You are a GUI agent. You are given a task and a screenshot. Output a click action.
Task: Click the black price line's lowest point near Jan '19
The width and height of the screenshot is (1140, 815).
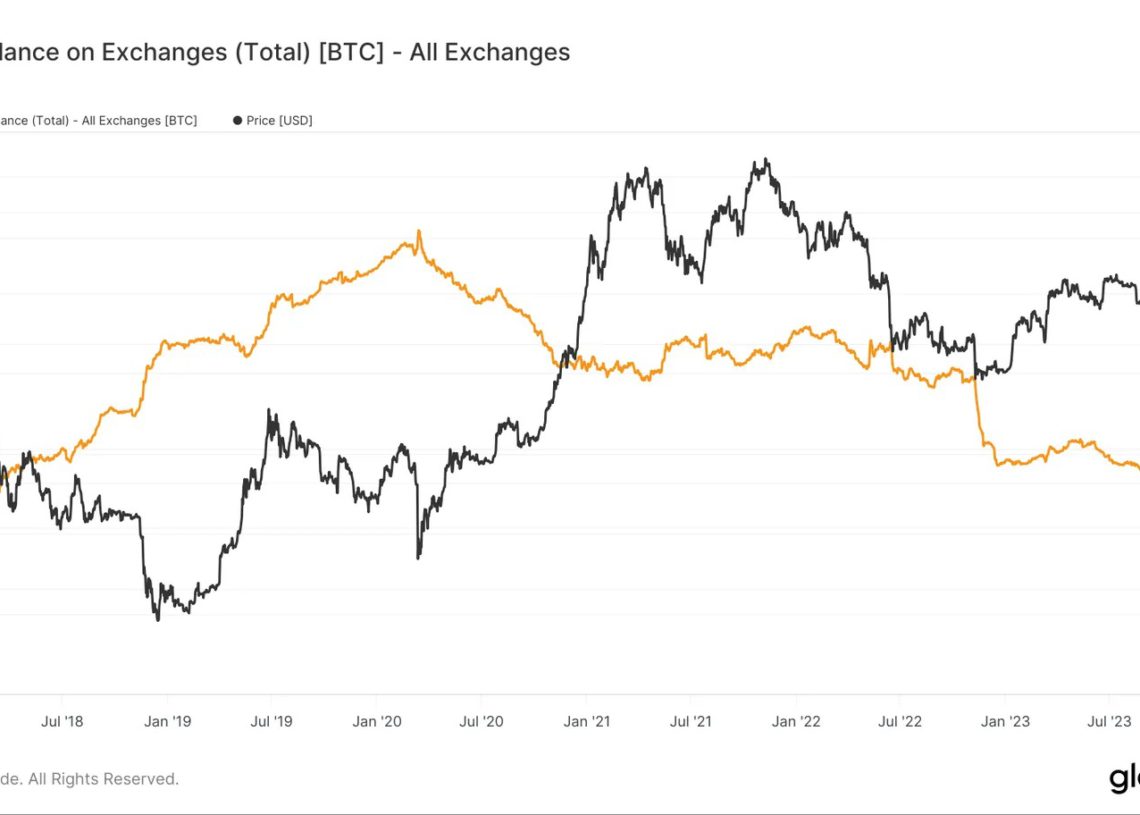point(158,620)
